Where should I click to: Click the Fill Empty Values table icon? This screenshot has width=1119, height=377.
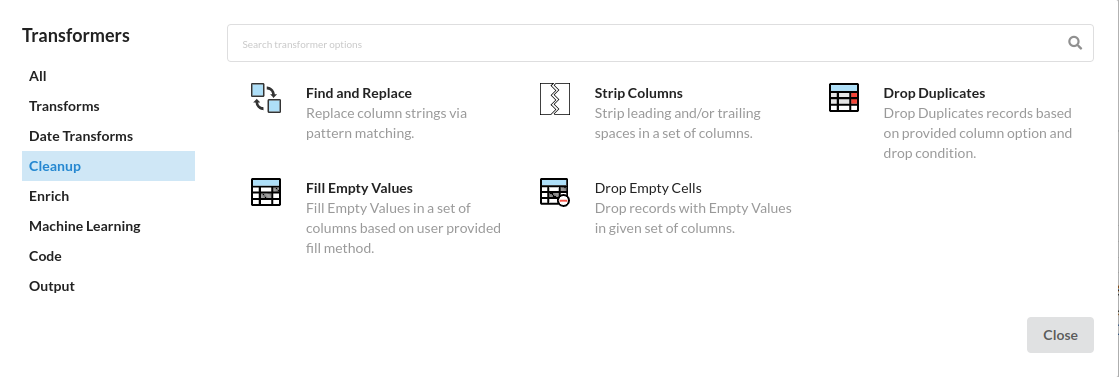[x=266, y=192]
